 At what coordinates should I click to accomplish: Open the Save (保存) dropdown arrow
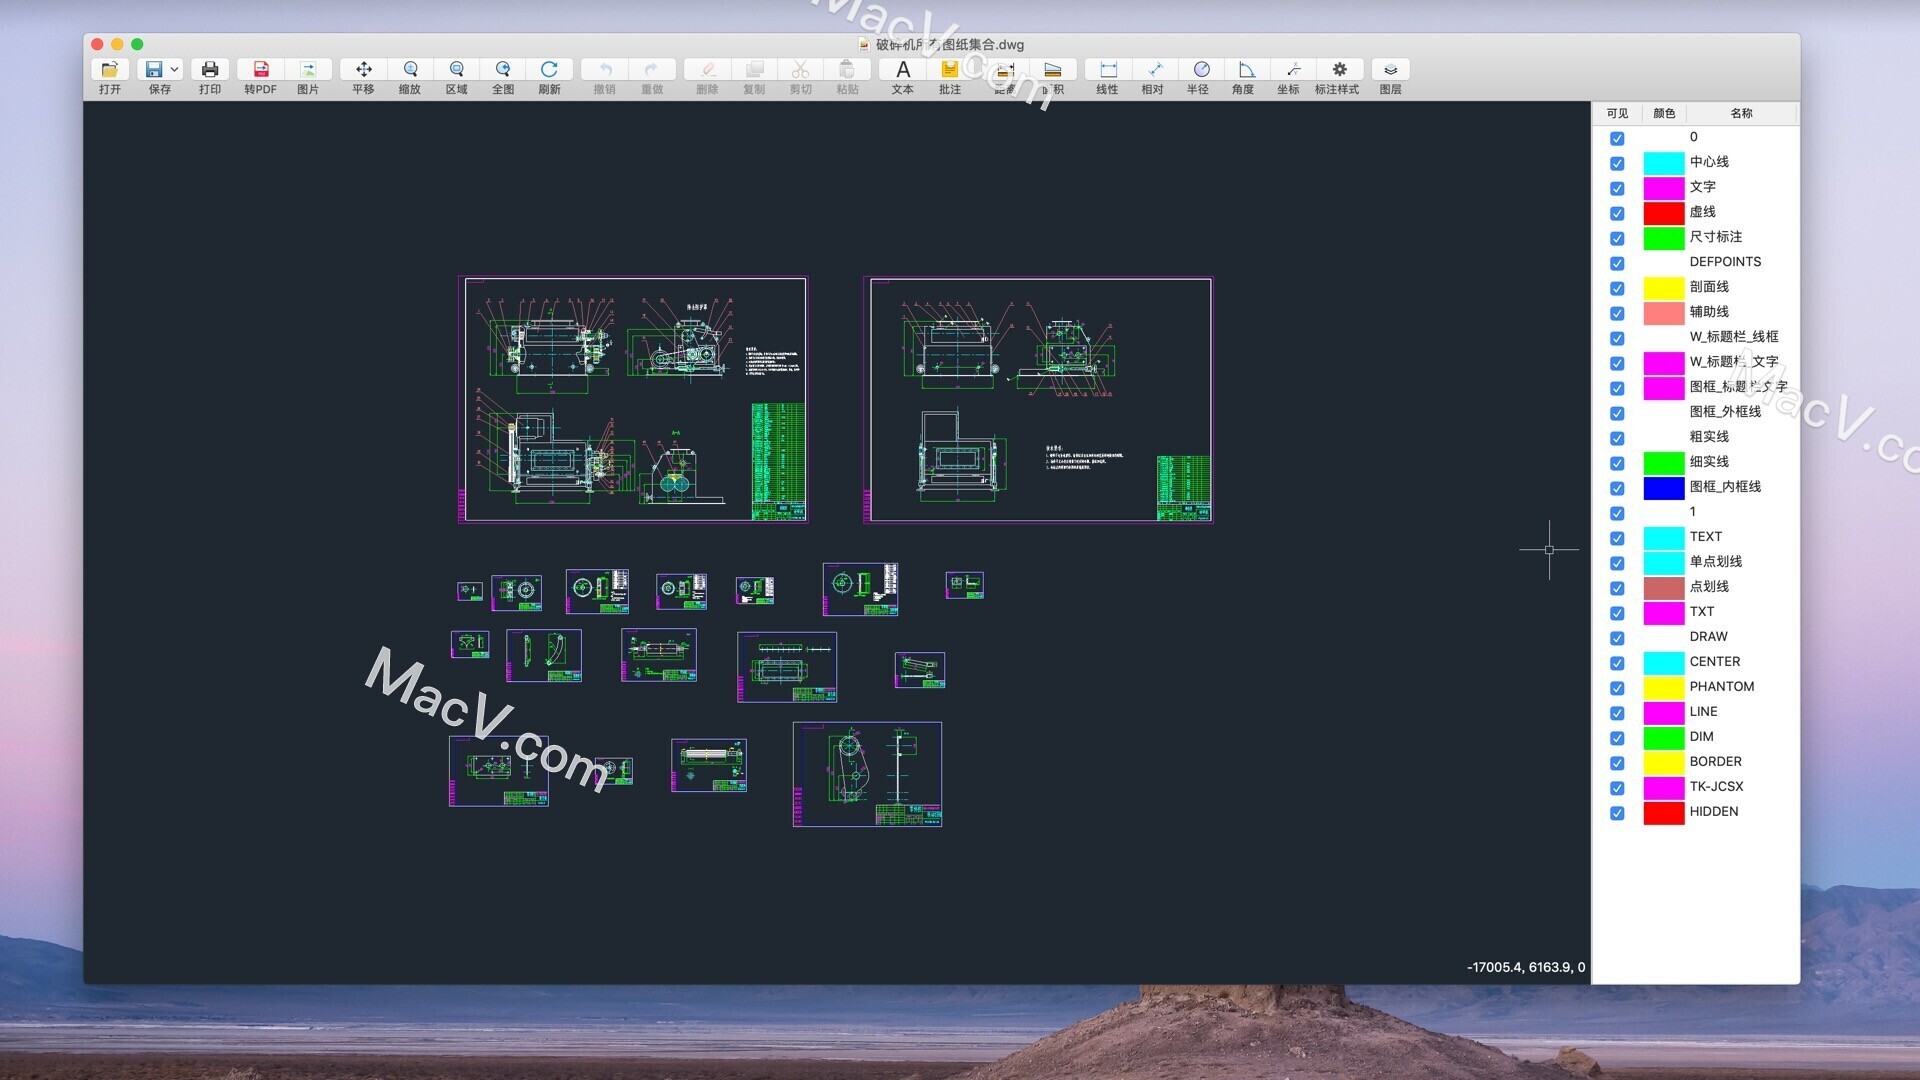point(174,70)
